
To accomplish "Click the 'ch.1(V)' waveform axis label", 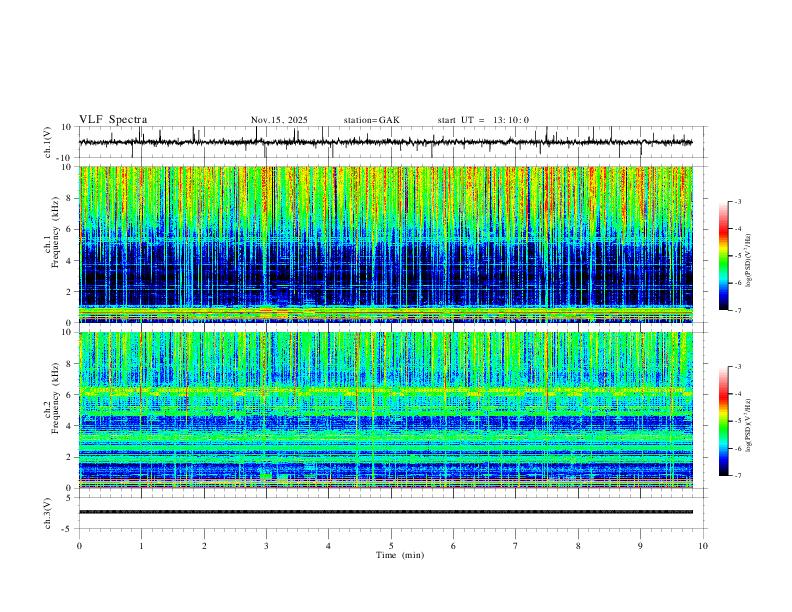I will point(48,142).
